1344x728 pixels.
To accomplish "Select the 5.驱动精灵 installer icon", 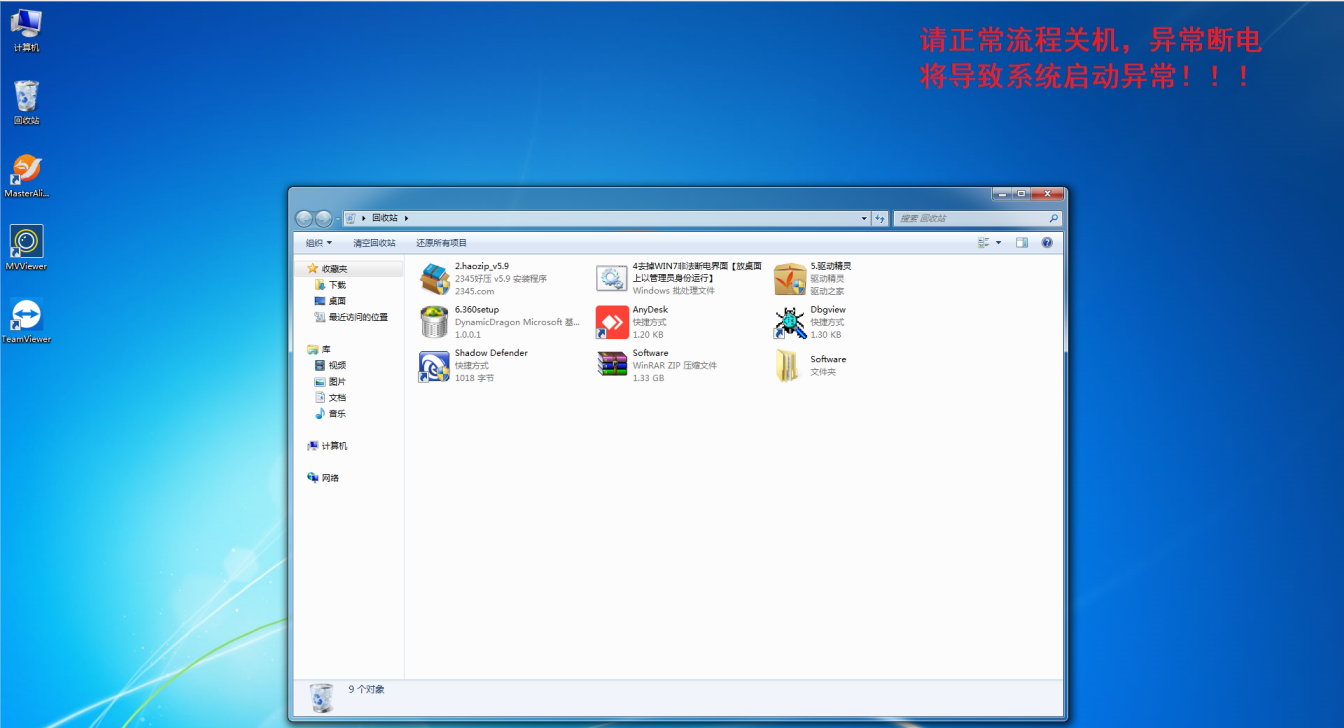I will point(790,279).
